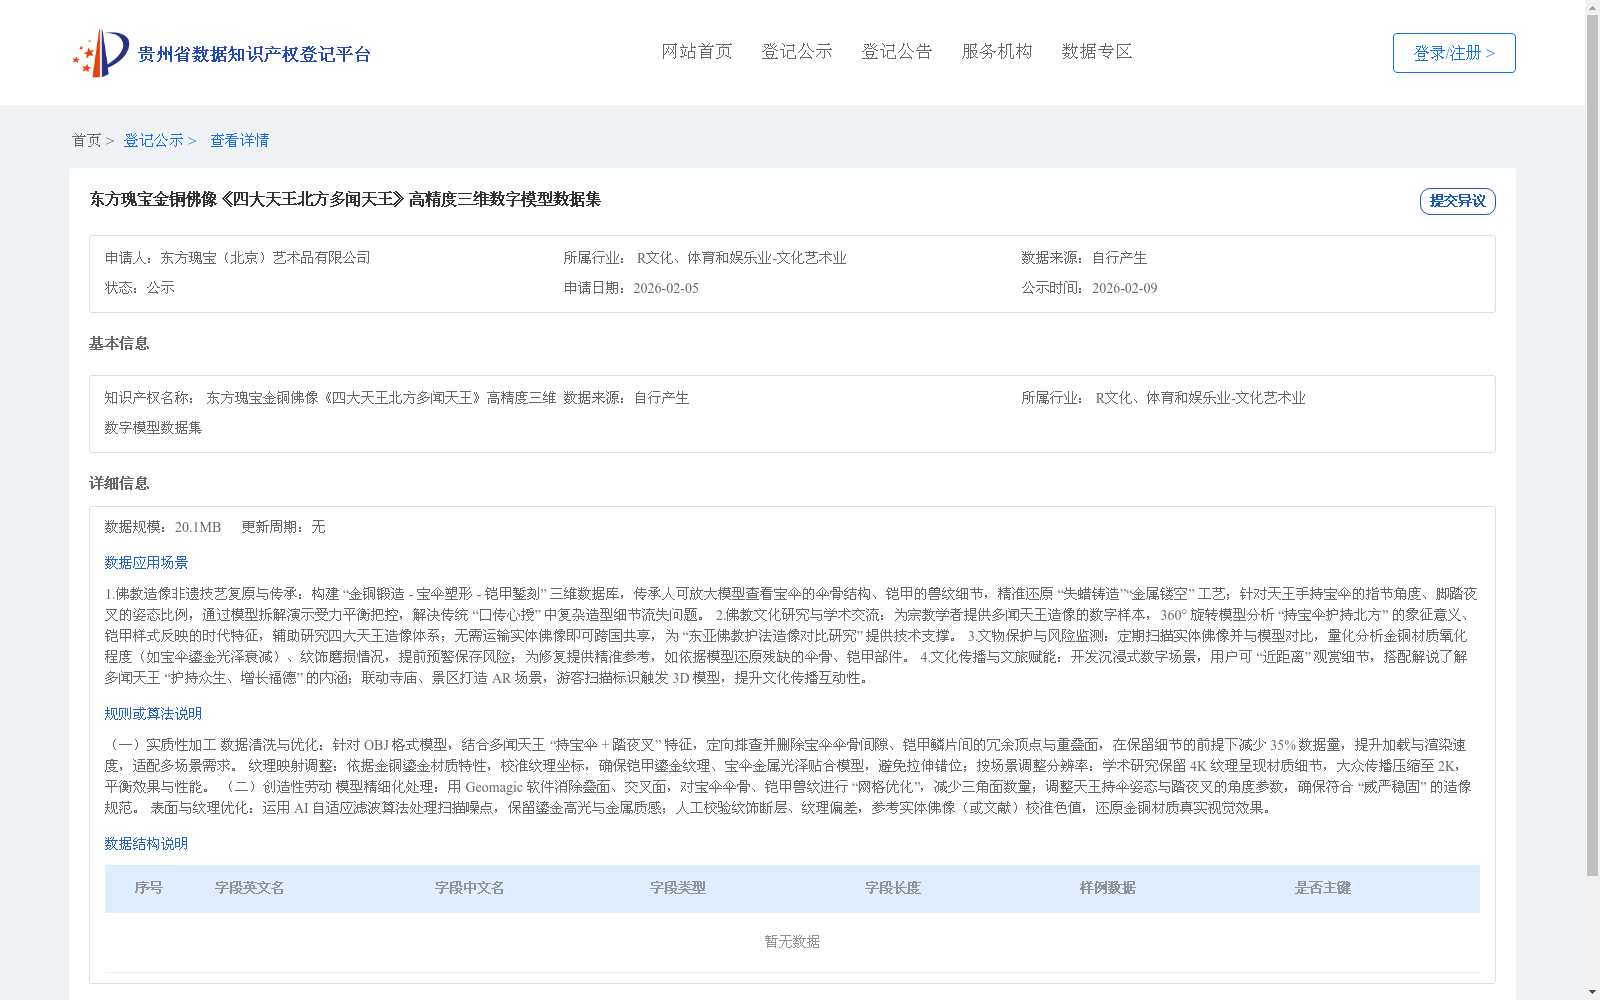The width and height of the screenshot is (1600, 1000).
Task: Click the page vertical scrollbar thumb
Action: click(1592, 445)
